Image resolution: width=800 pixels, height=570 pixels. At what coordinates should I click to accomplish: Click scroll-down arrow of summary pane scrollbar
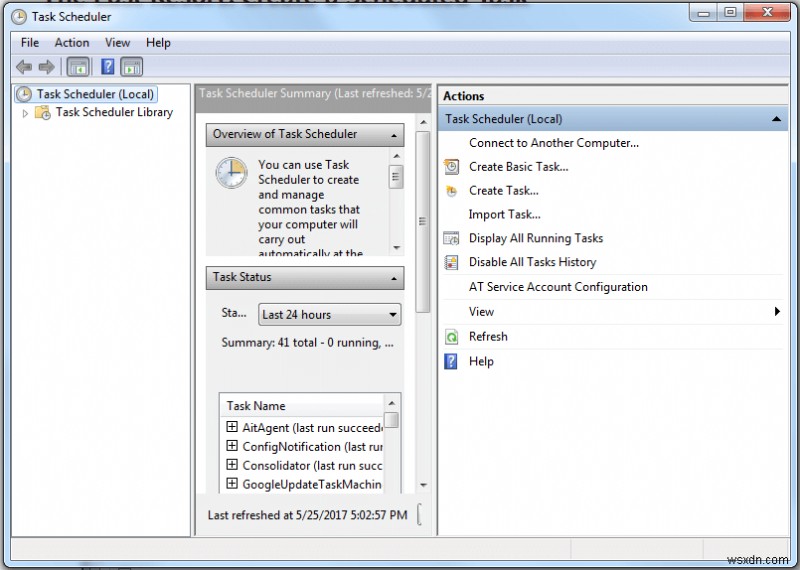(423, 485)
